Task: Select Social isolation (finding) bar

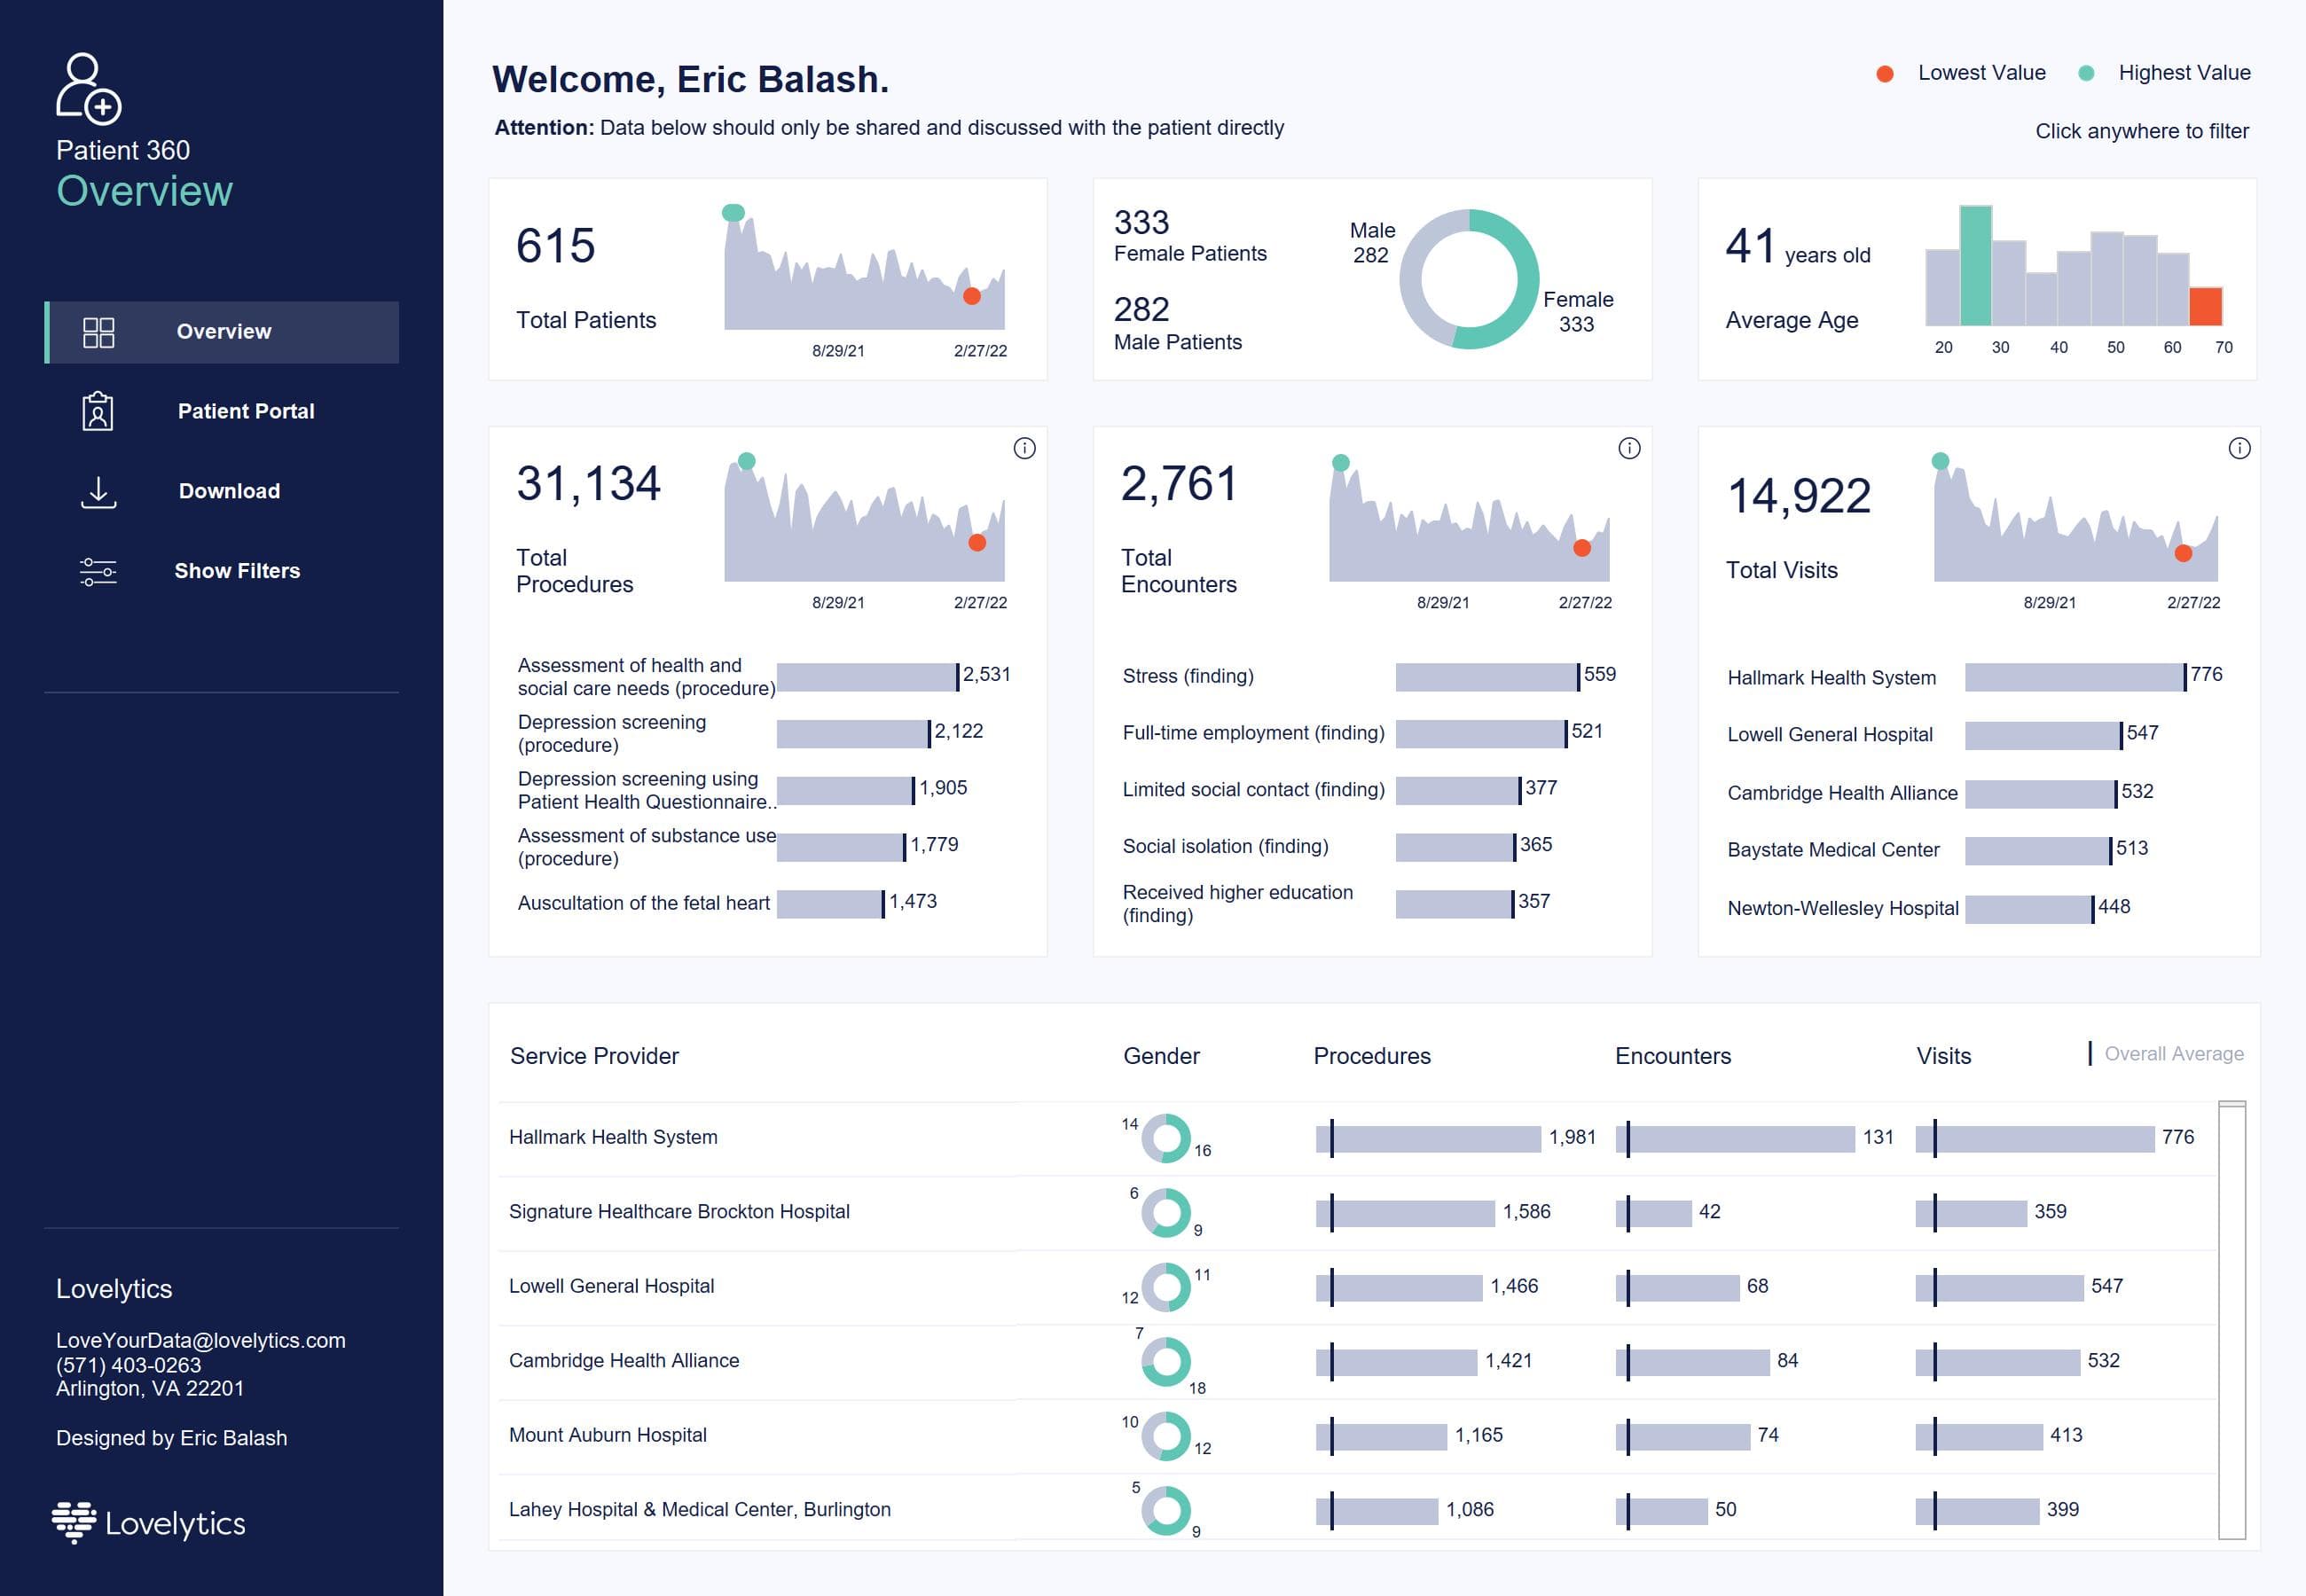Action: point(1455,847)
